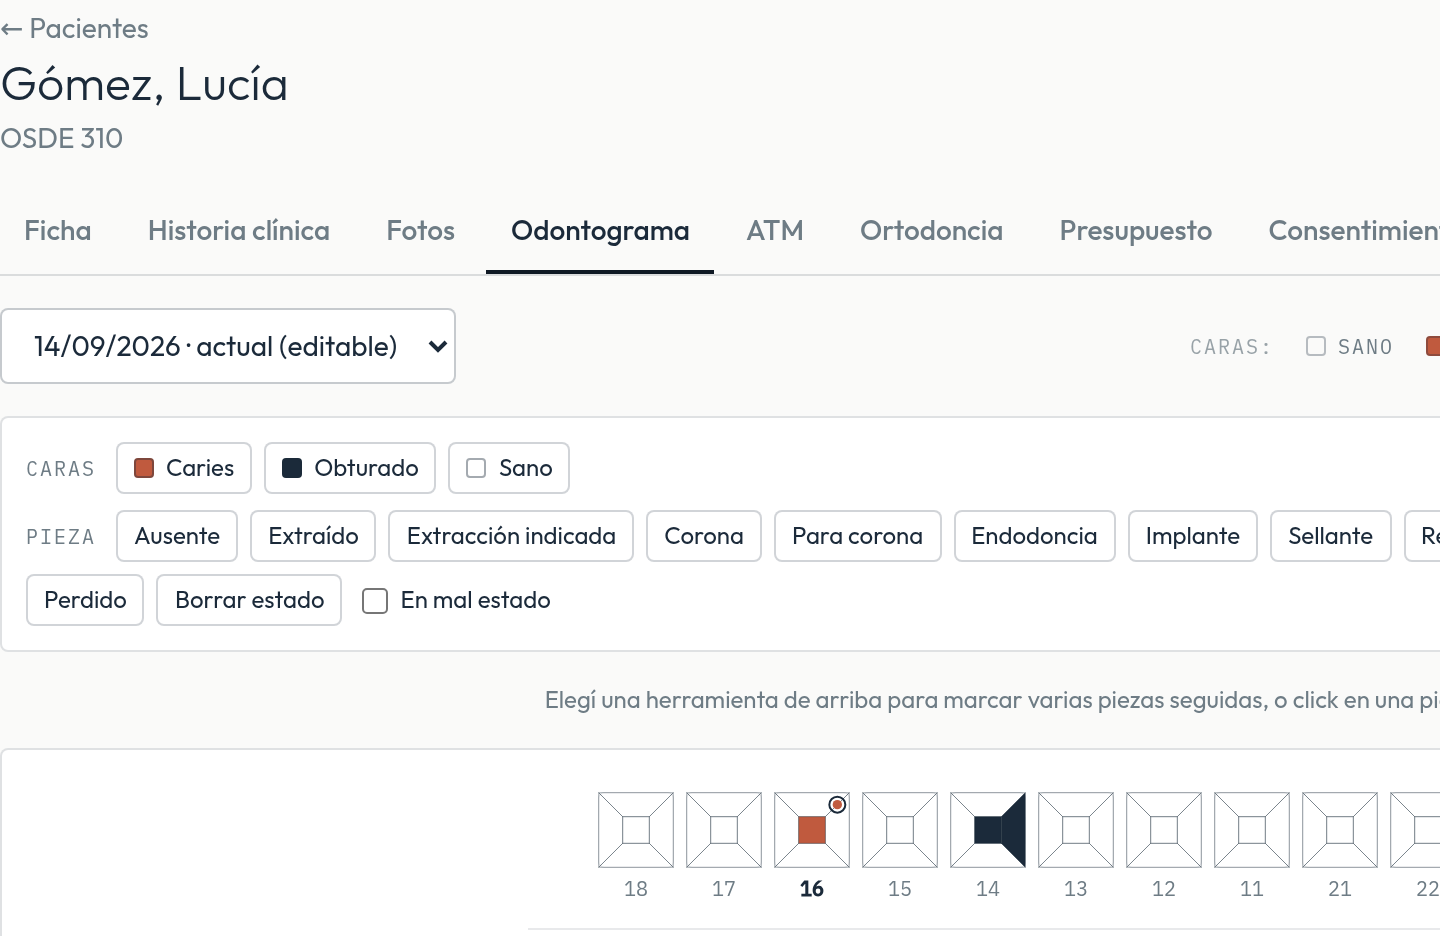Select tooth 18 diagram
The width and height of the screenshot is (1440, 936).
coord(636,830)
